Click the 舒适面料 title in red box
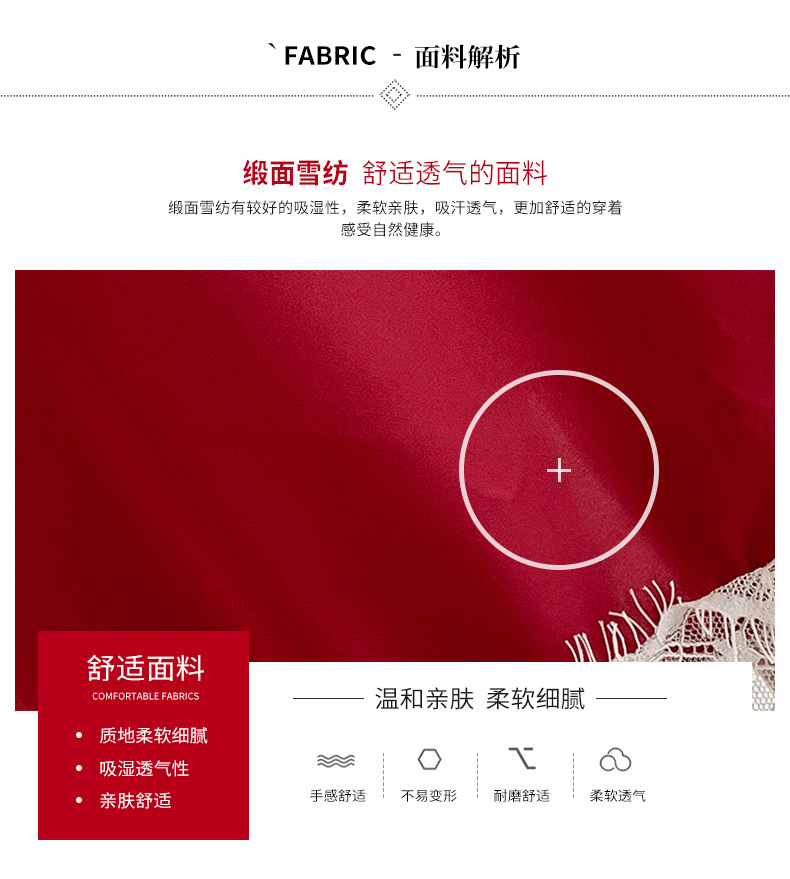The width and height of the screenshot is (790, 879). pos(145,668)
